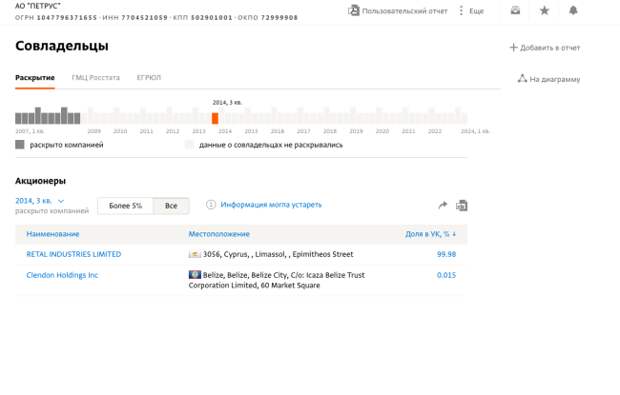Screen dimensions: 620x395
Task: Click the АО "ПЕТРУС" company name
Action: [x=38, y=6]
